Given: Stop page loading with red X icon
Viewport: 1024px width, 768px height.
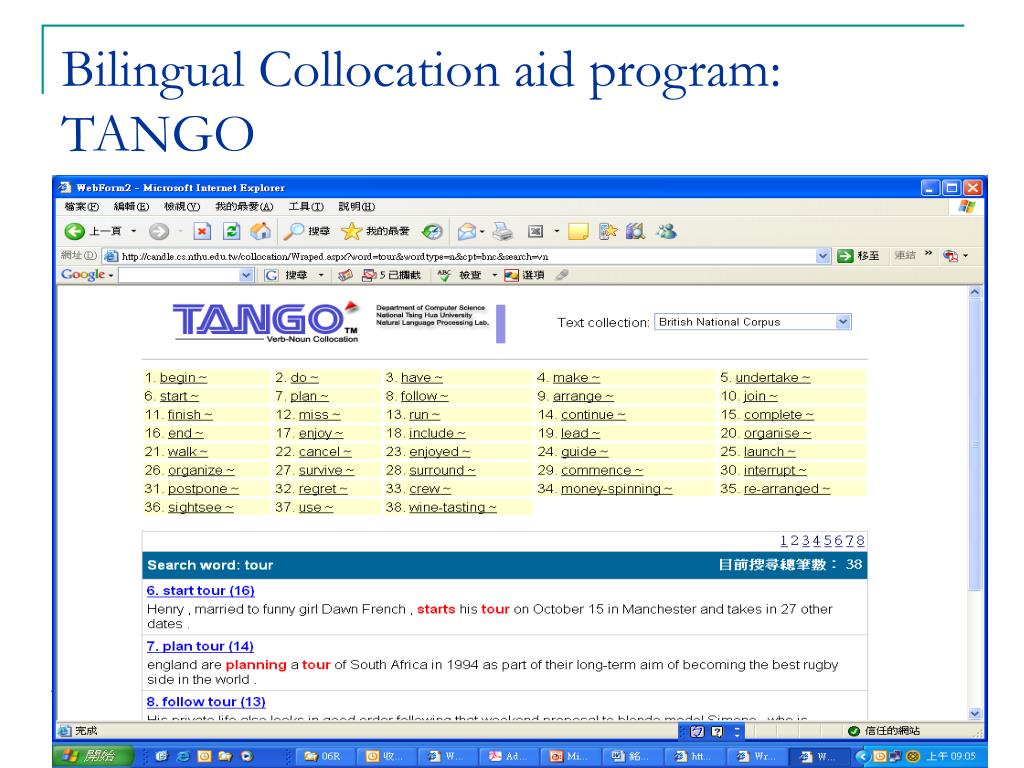Looking at the screenshot, I should point(202,231).
